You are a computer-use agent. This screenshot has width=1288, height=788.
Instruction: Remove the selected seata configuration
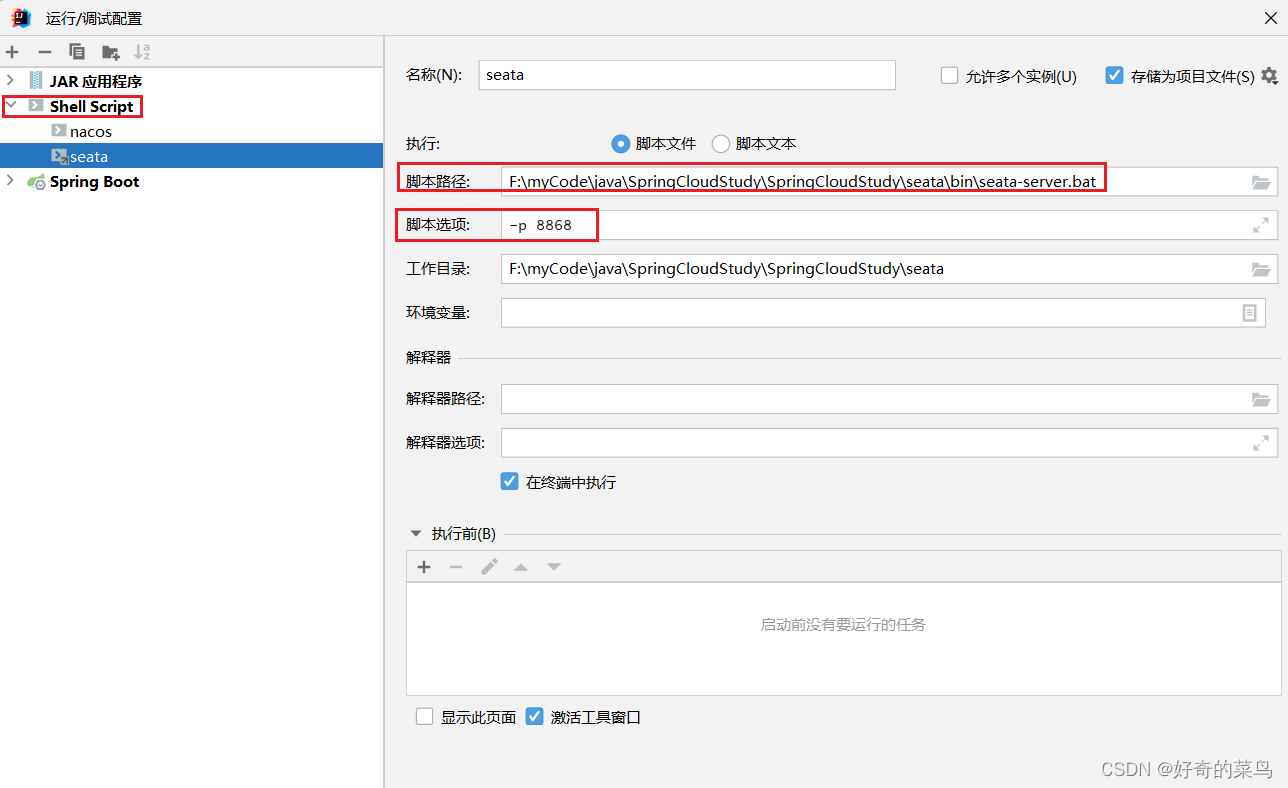click(x=44, y=51)
